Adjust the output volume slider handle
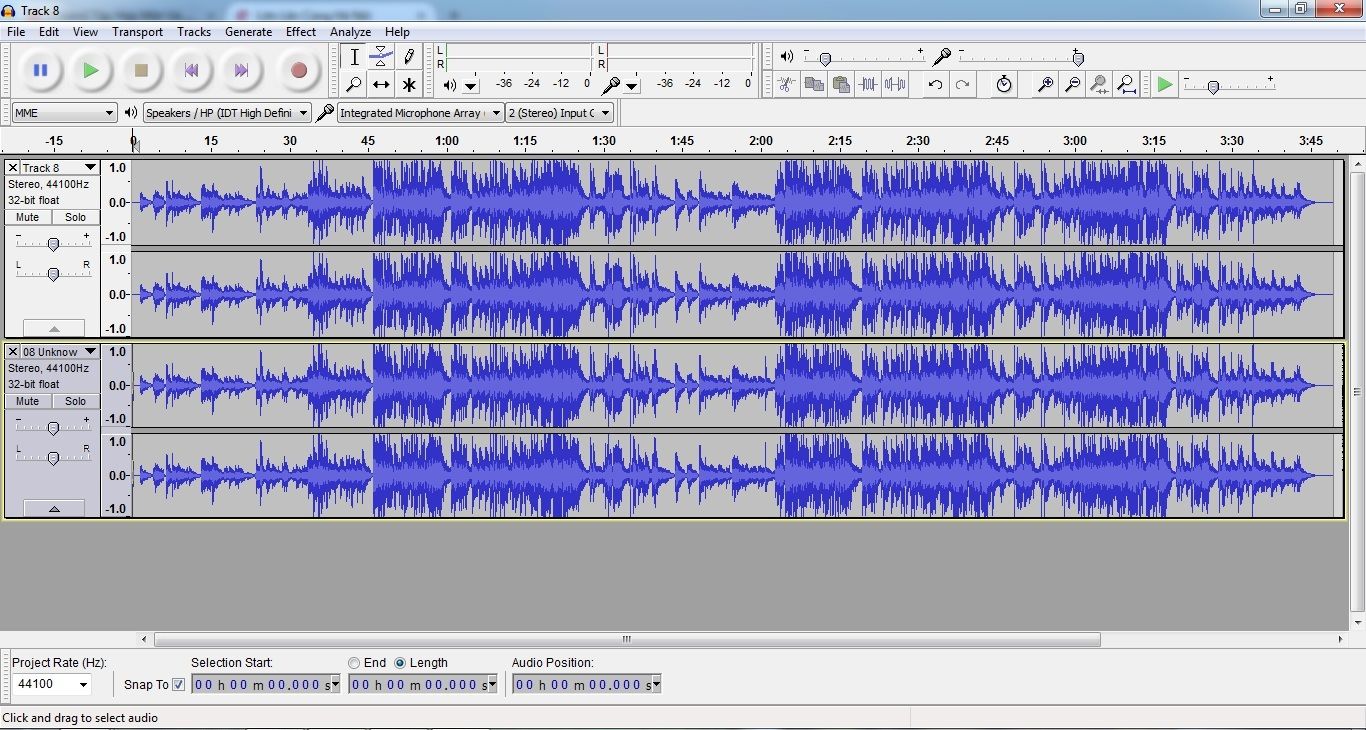 pyautogui.click(x=824, y=58)
